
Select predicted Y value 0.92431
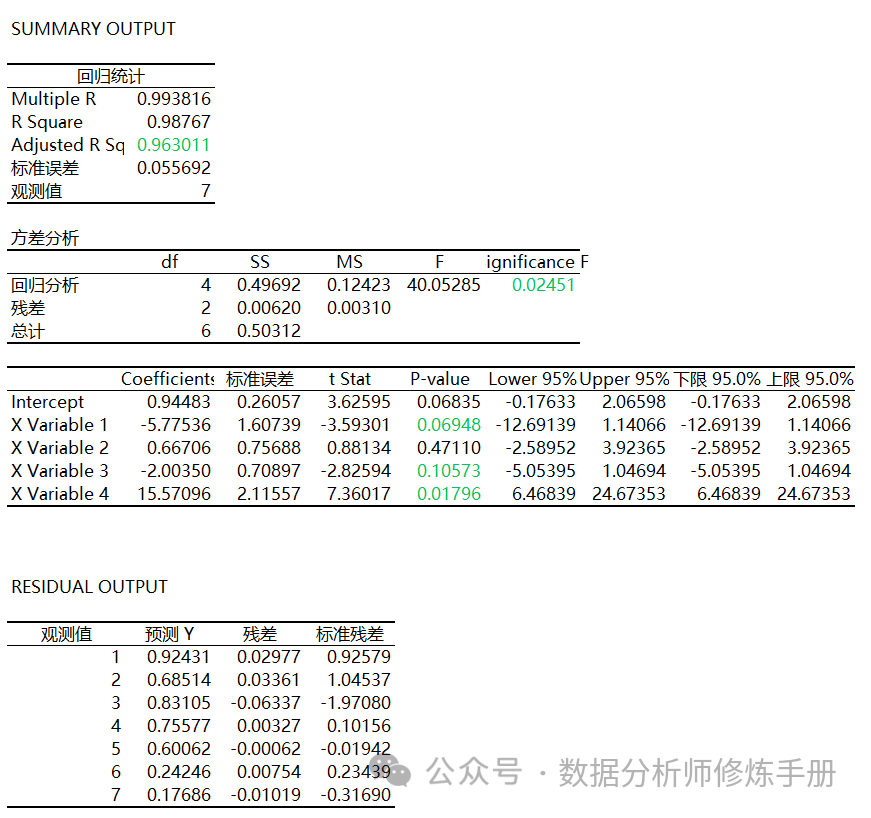tap(179, 657)
